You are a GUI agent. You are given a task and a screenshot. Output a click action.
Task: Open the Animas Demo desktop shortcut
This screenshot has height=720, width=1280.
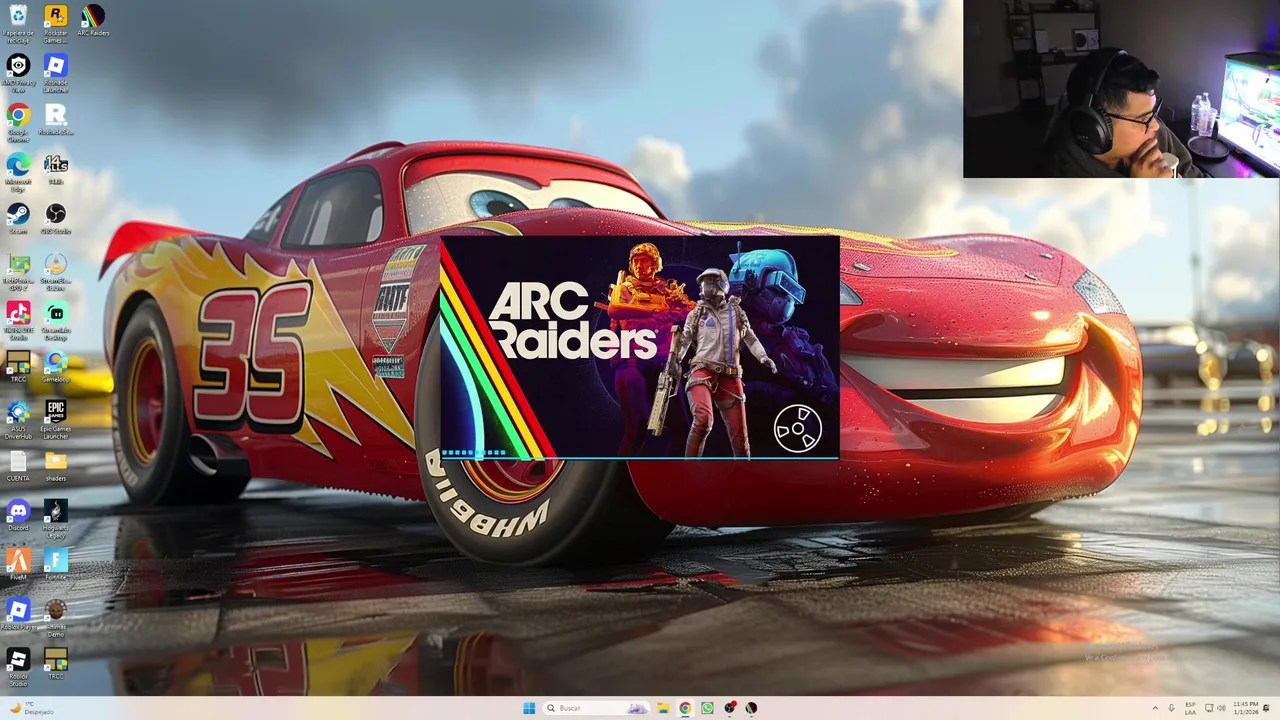click(56, 618)
